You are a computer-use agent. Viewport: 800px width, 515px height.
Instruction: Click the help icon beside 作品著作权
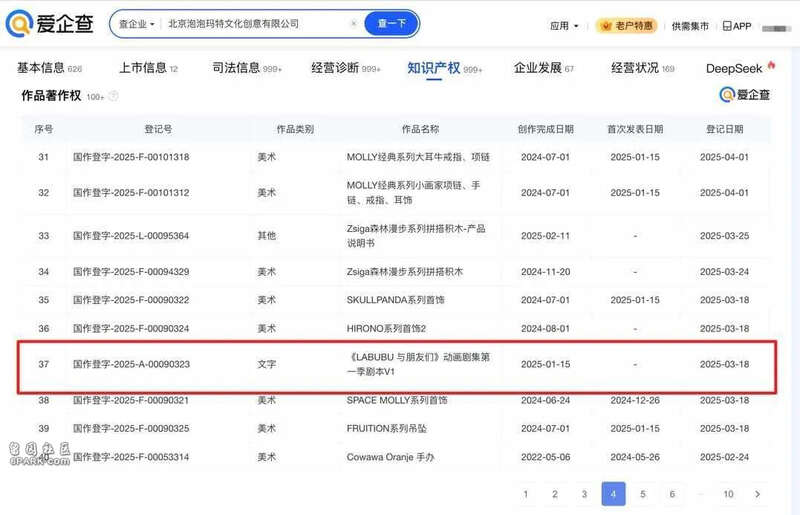tap(113, 97)
